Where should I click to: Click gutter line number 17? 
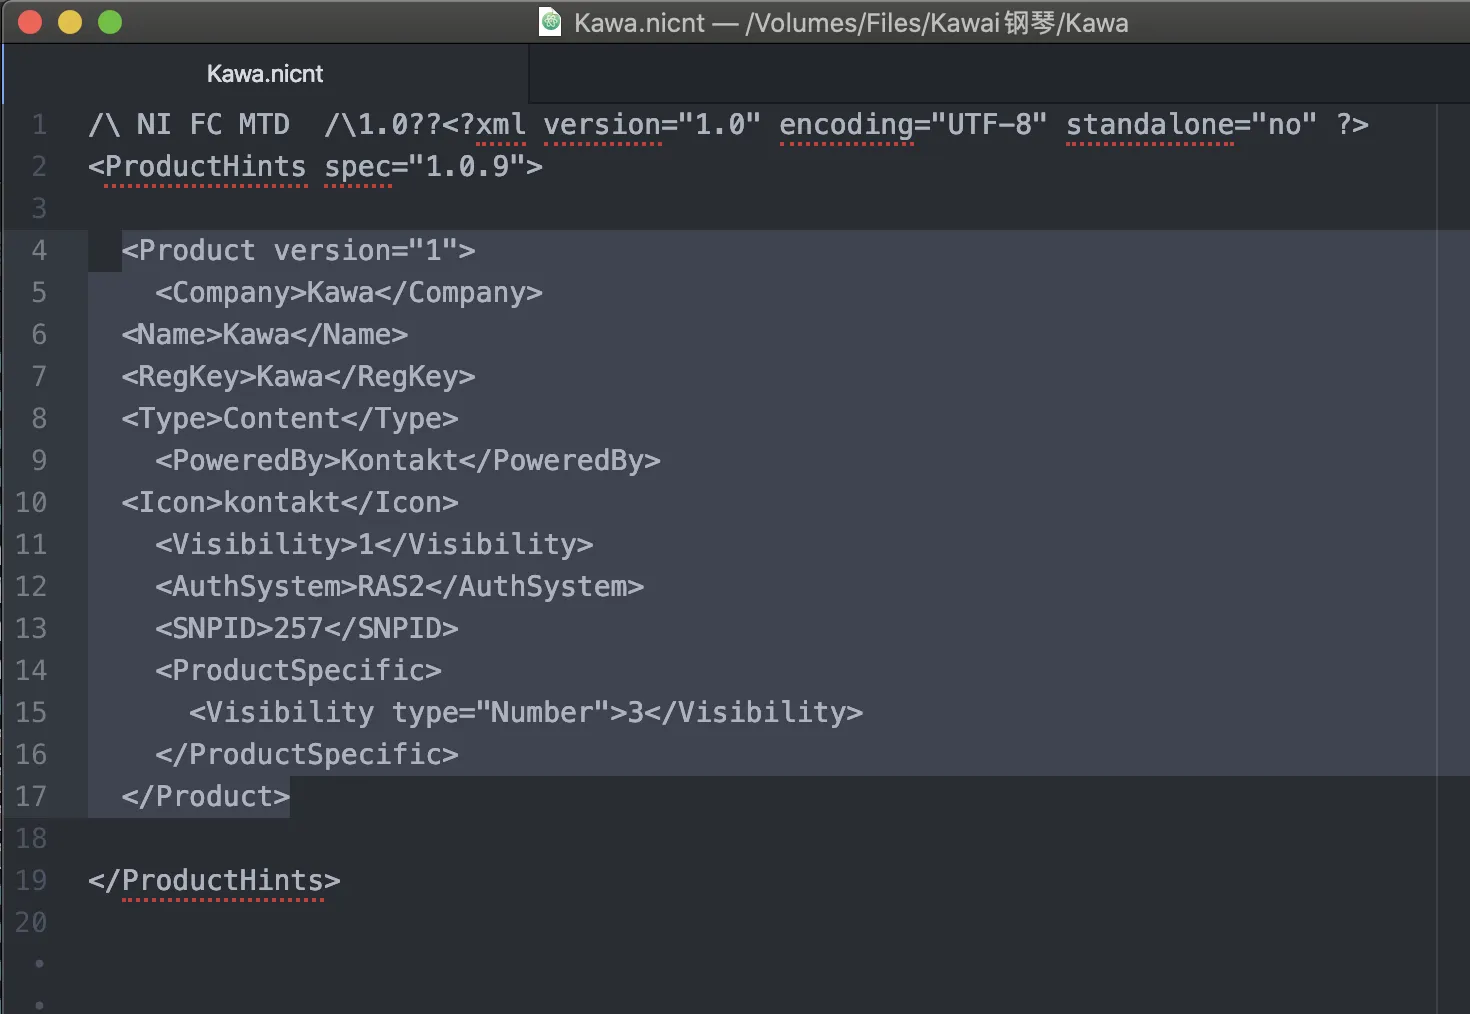31,797
